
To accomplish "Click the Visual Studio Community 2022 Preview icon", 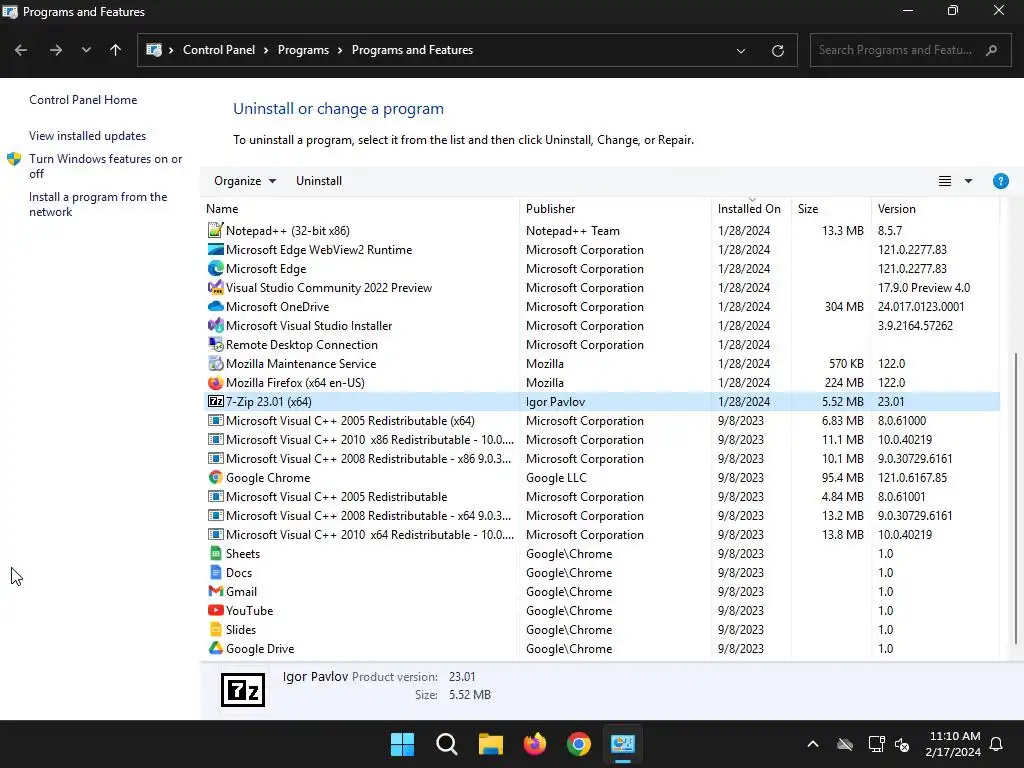I will (x=216, y=287).
